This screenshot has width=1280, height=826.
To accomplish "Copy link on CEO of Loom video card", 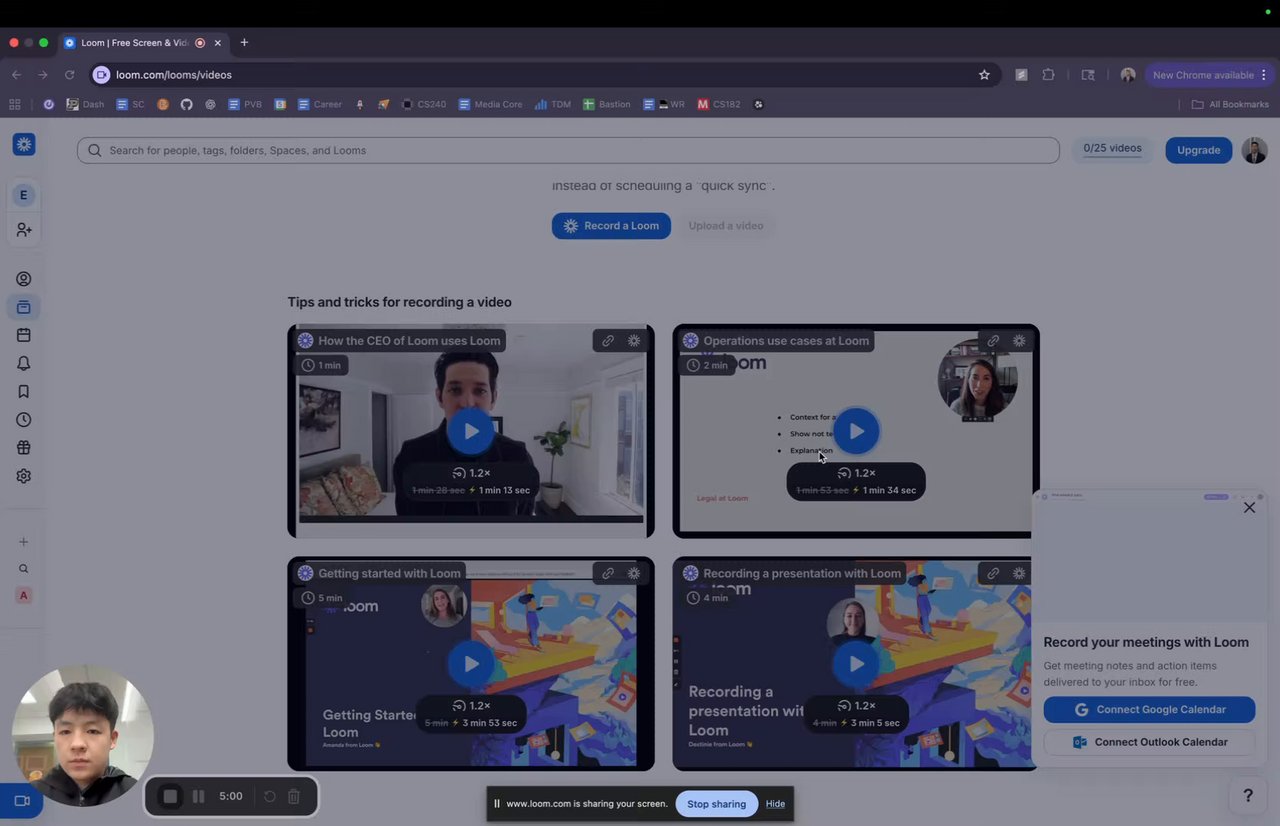I will [608, 341].
